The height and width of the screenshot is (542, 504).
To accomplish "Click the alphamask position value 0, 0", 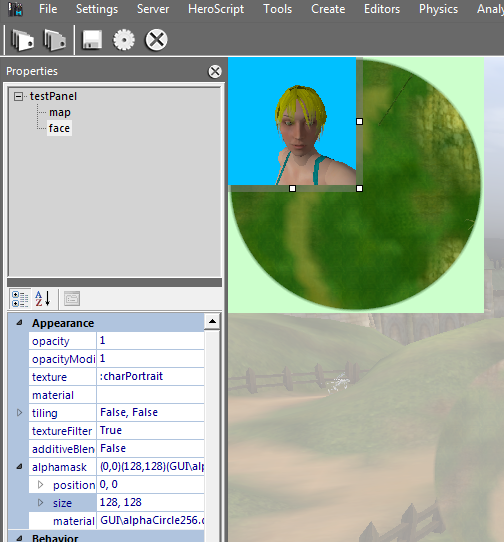I will [x=150, y=485].
